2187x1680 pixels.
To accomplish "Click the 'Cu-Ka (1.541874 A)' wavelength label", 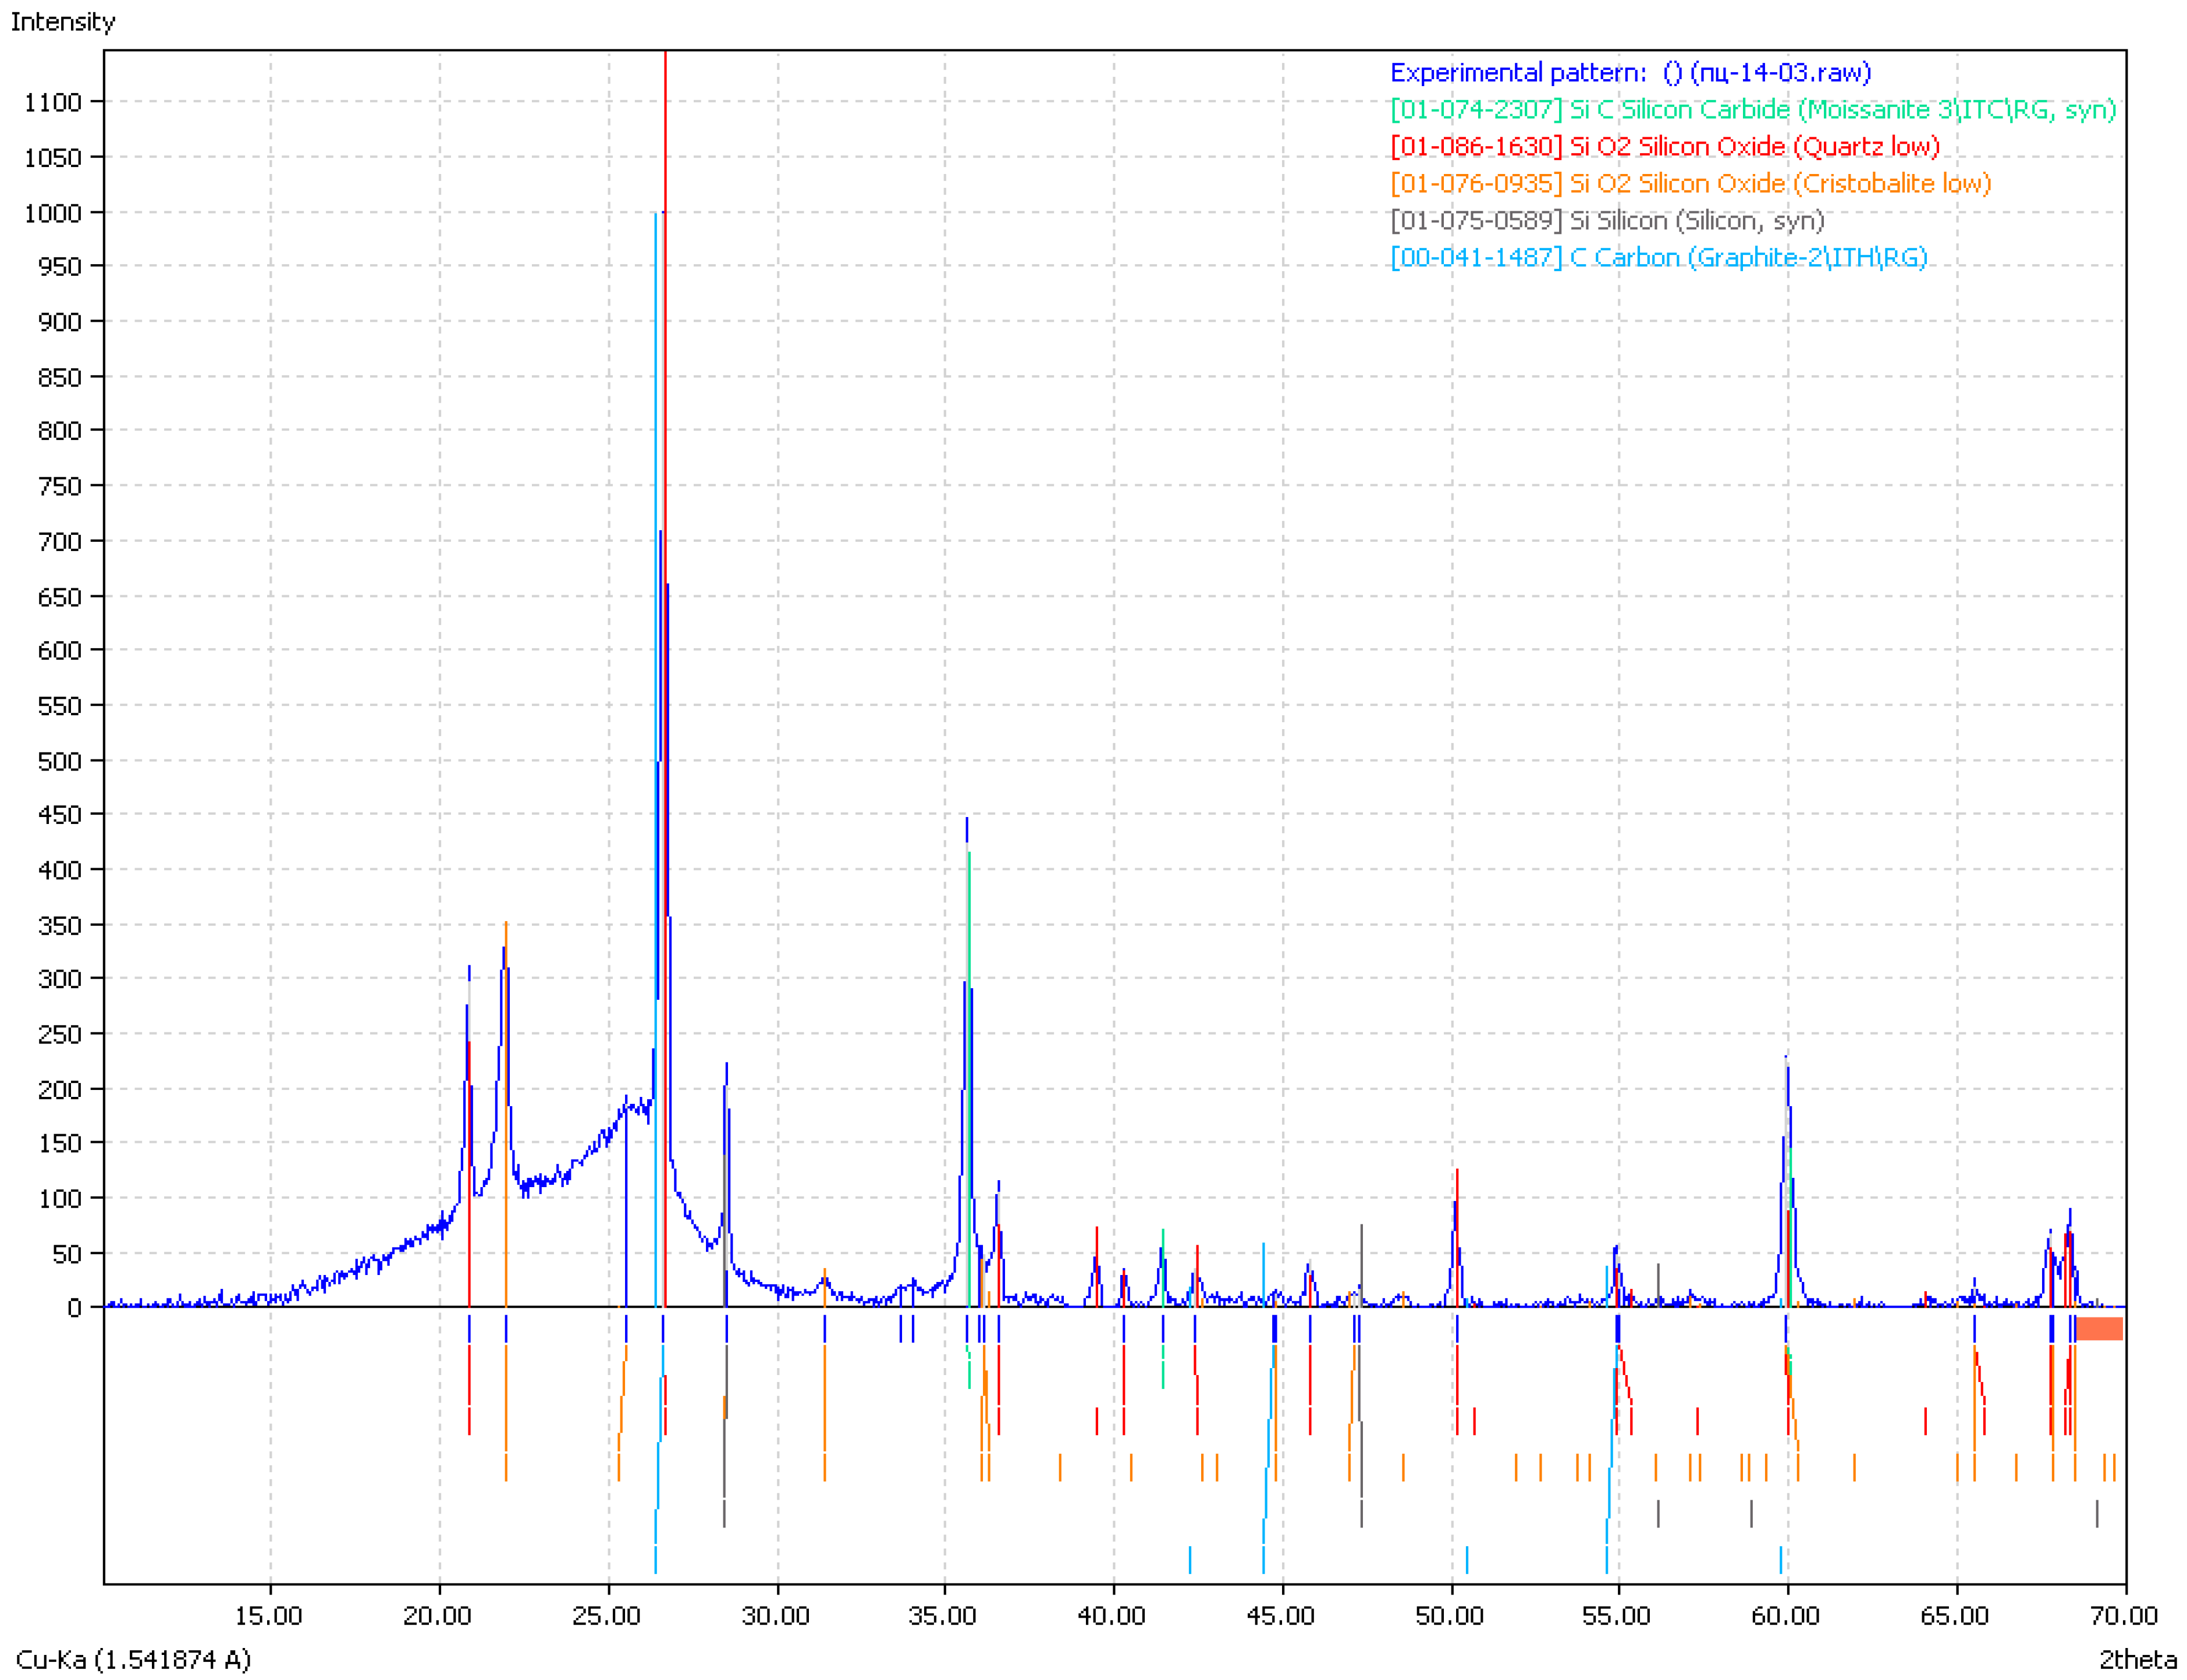I will [x=133, y=1660].
